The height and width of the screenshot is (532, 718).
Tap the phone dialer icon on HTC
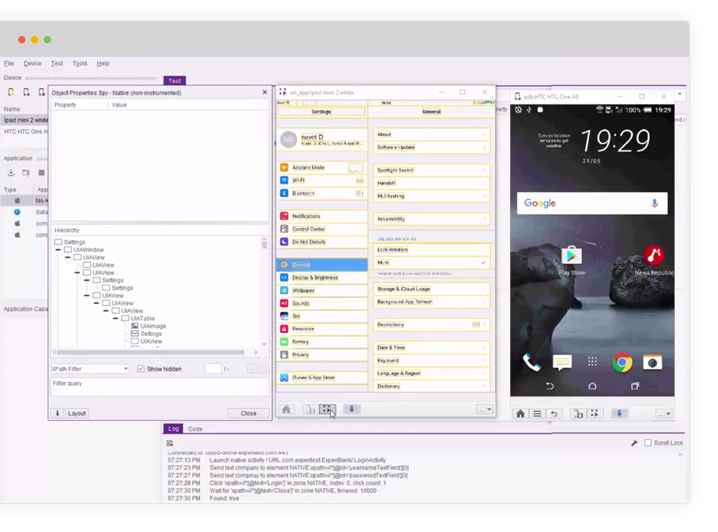[532, 363]
